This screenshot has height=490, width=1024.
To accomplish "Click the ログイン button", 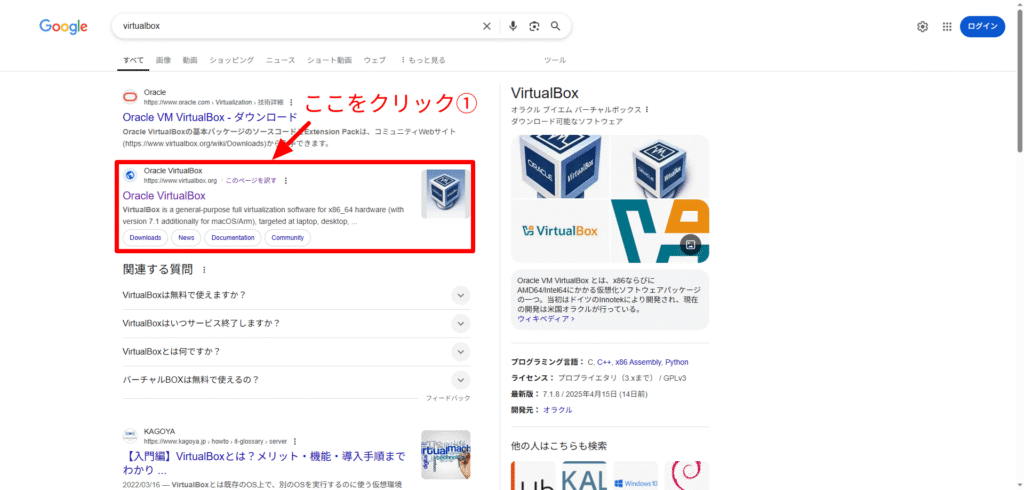I will tap(982, 27).
